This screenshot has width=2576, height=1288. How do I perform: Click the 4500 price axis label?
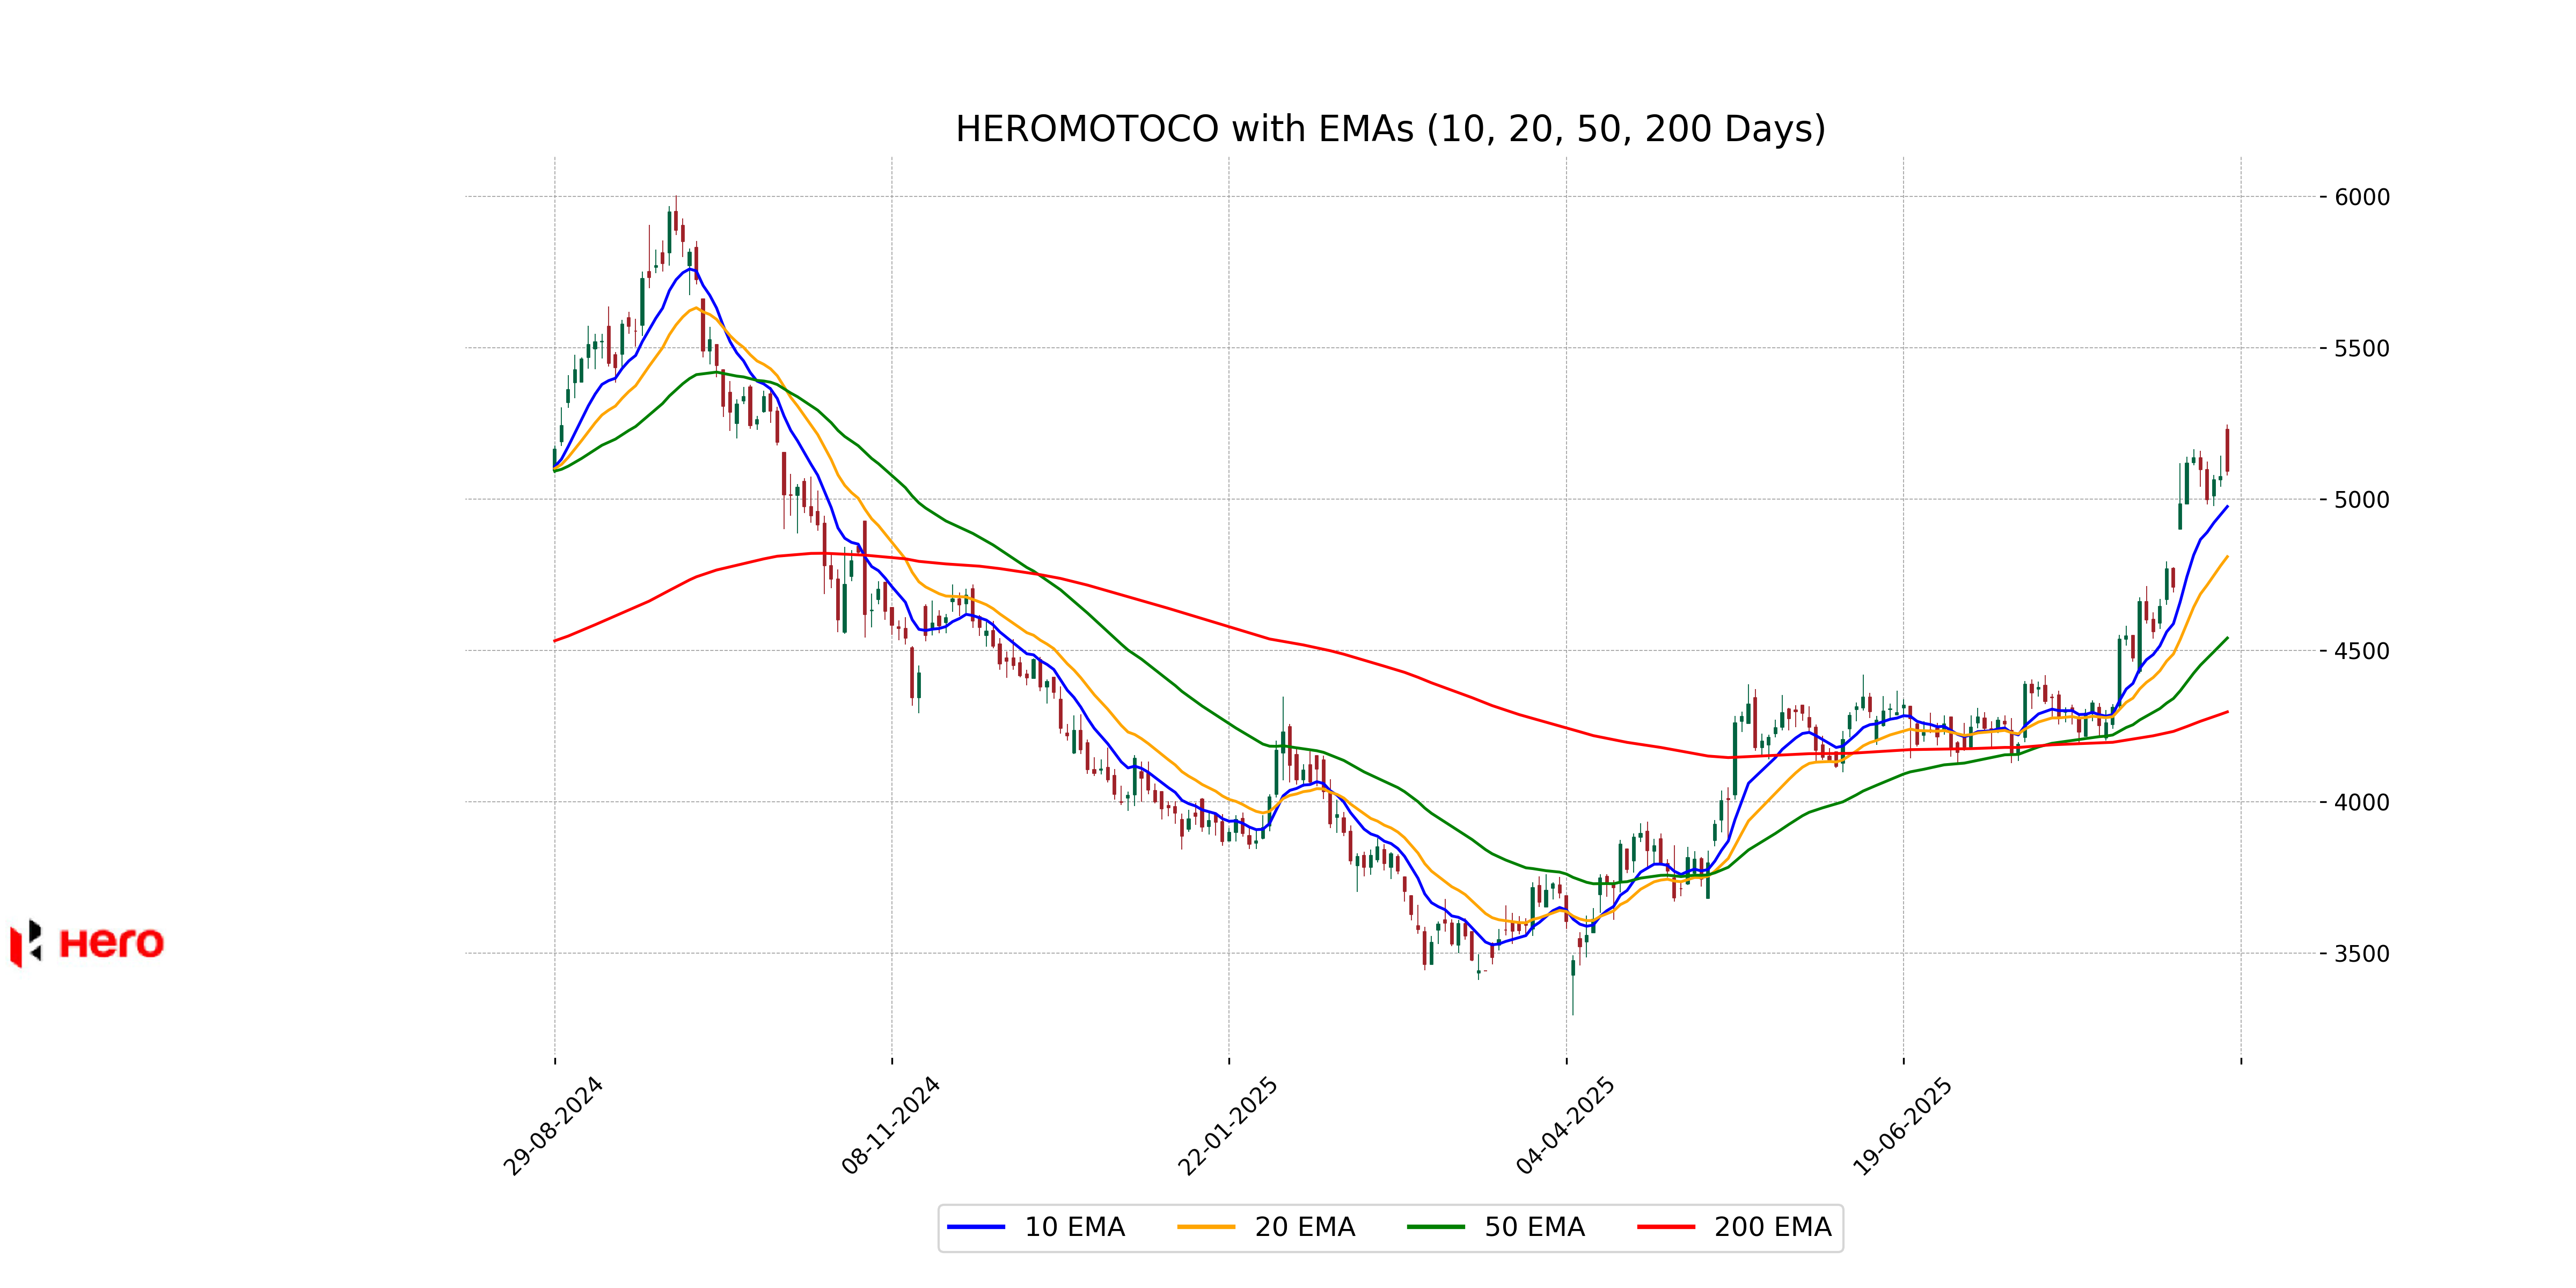click(x=2361, y=651)
